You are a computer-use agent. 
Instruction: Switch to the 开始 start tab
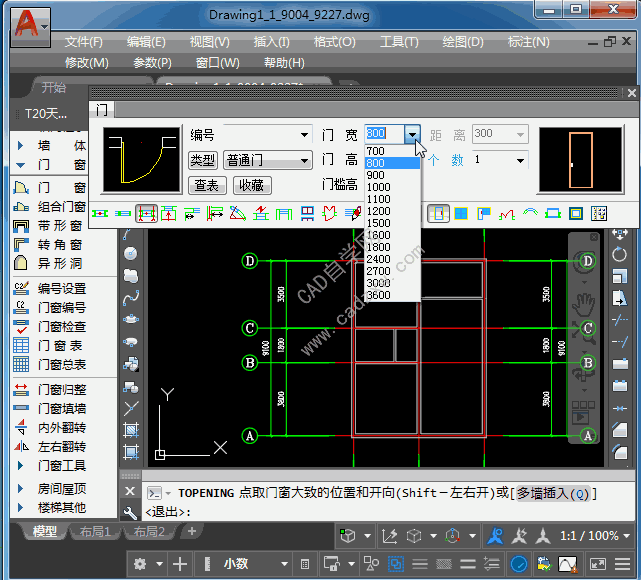click(54, 87)
